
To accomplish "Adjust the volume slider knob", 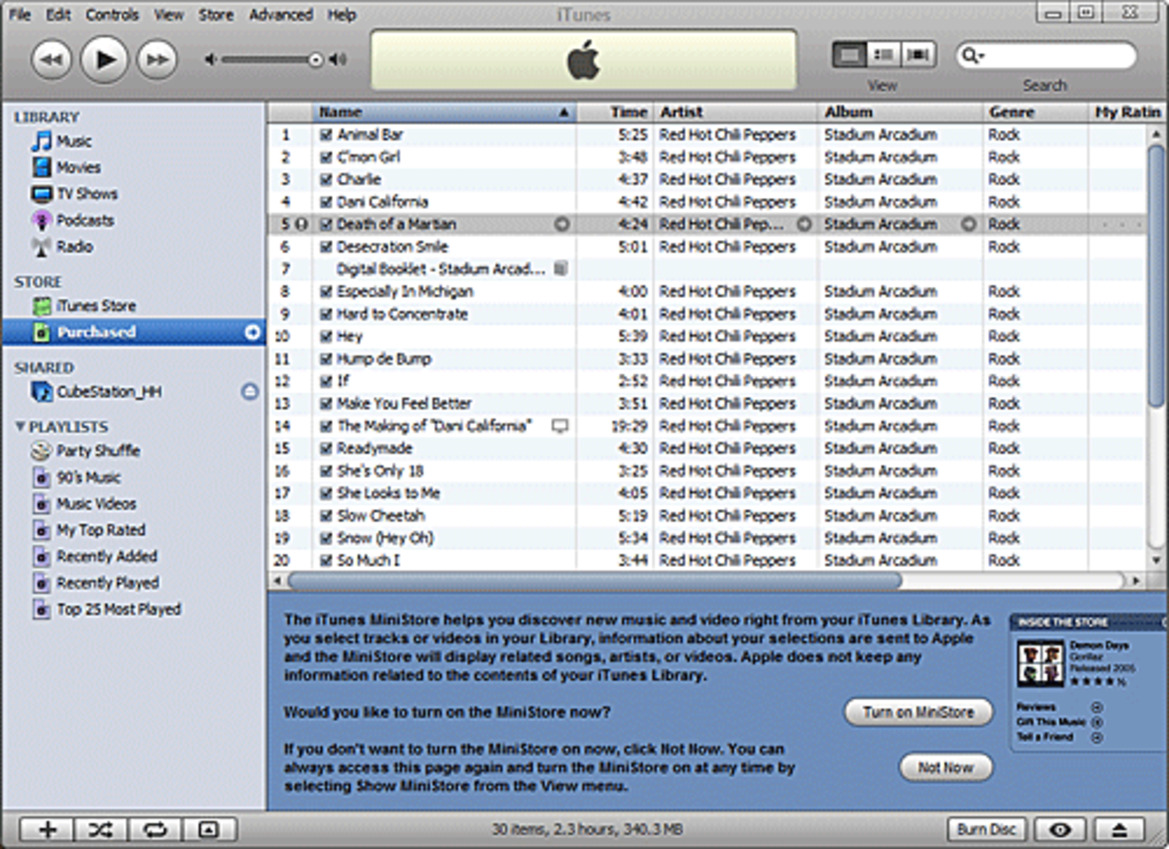I will coord(316,60).
